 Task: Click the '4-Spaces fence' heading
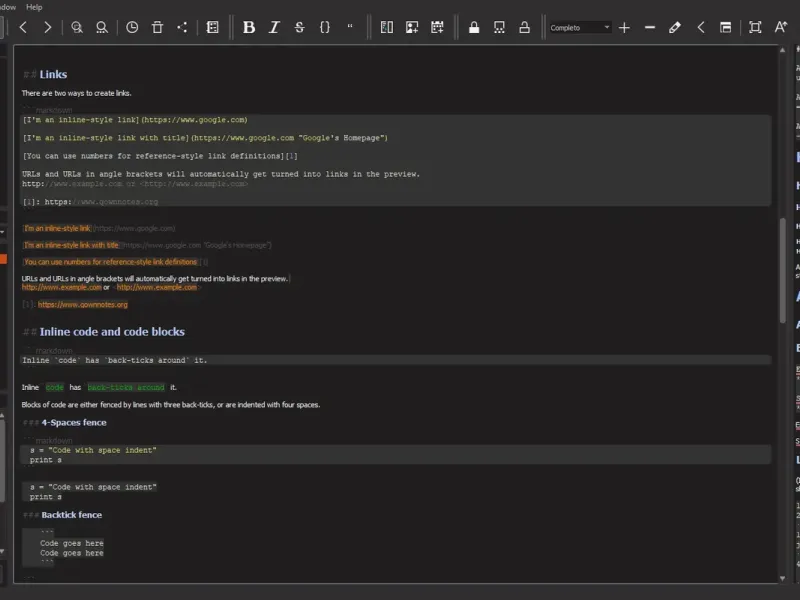coord(74,422)
